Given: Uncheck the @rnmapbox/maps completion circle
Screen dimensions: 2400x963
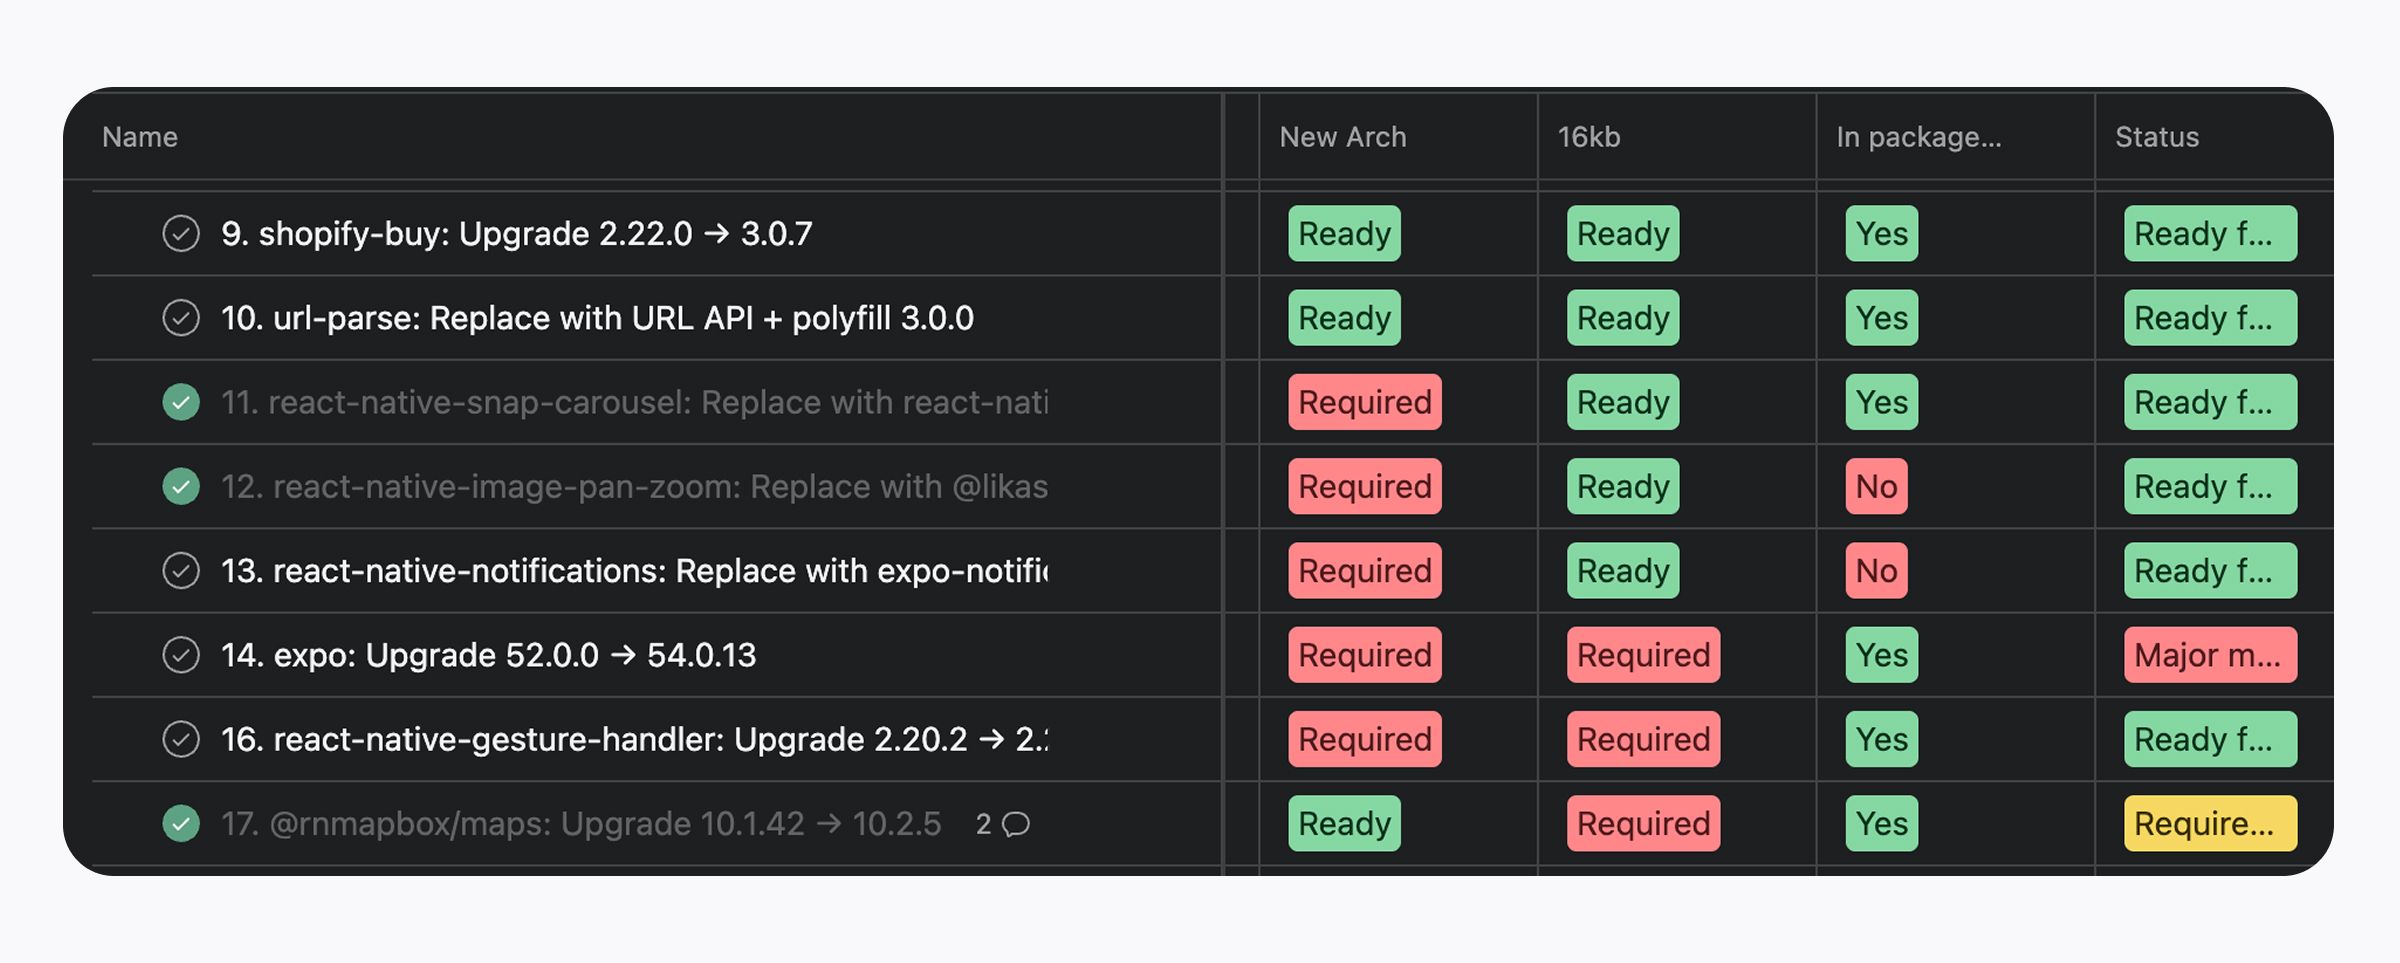Looking at the screenshot, I should [181, 824].
